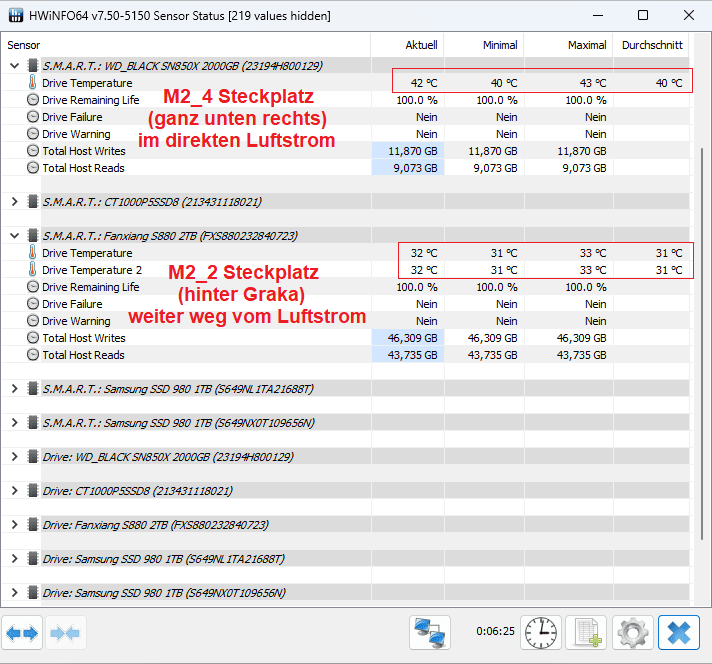Expand S.M.A.R.T. Samsung SSD 980 S649NX0T109656N
The height and width of the screenshot is (664, 712).
click(x=15, y=423)
